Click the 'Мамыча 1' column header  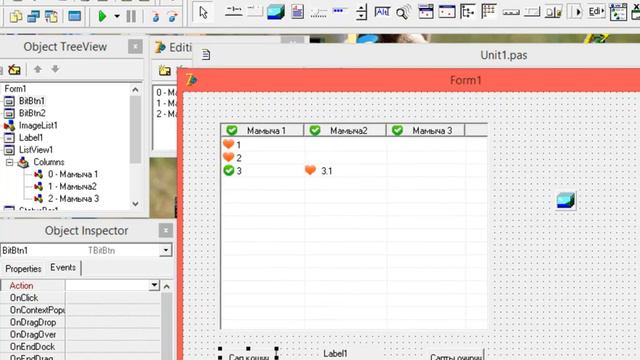[262, 130]
